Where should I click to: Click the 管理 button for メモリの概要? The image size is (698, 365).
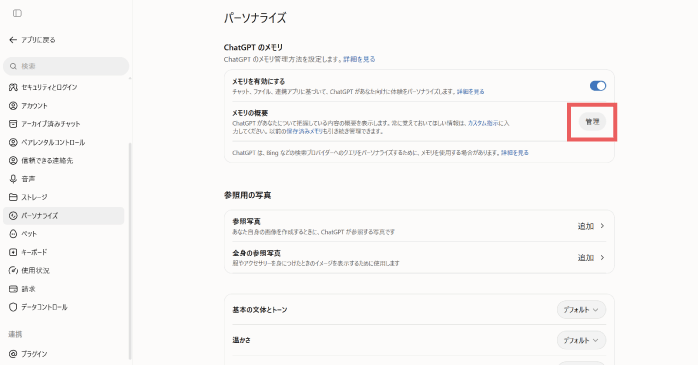pos(592,122)
